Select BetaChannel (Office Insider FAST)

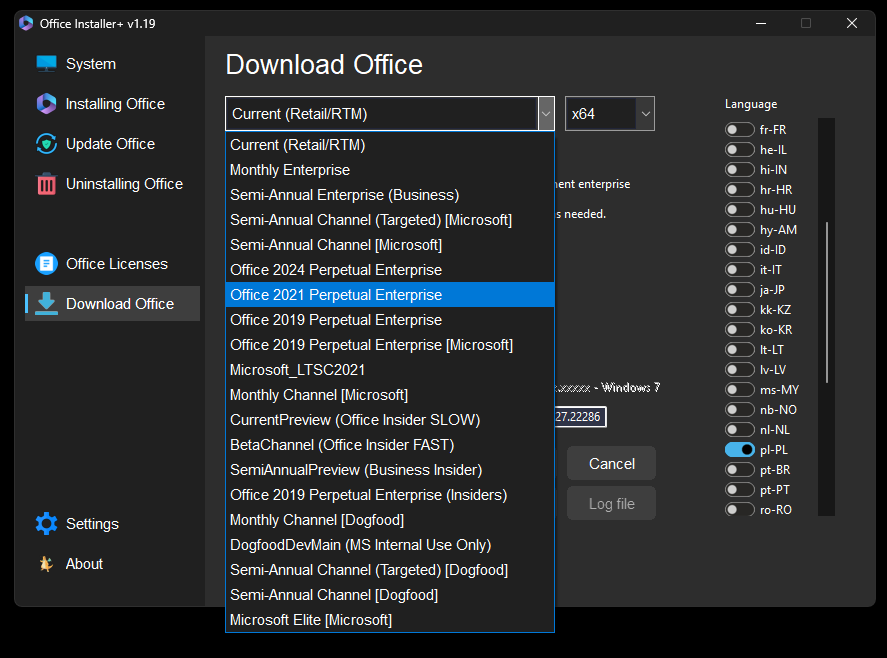(390, 445)
